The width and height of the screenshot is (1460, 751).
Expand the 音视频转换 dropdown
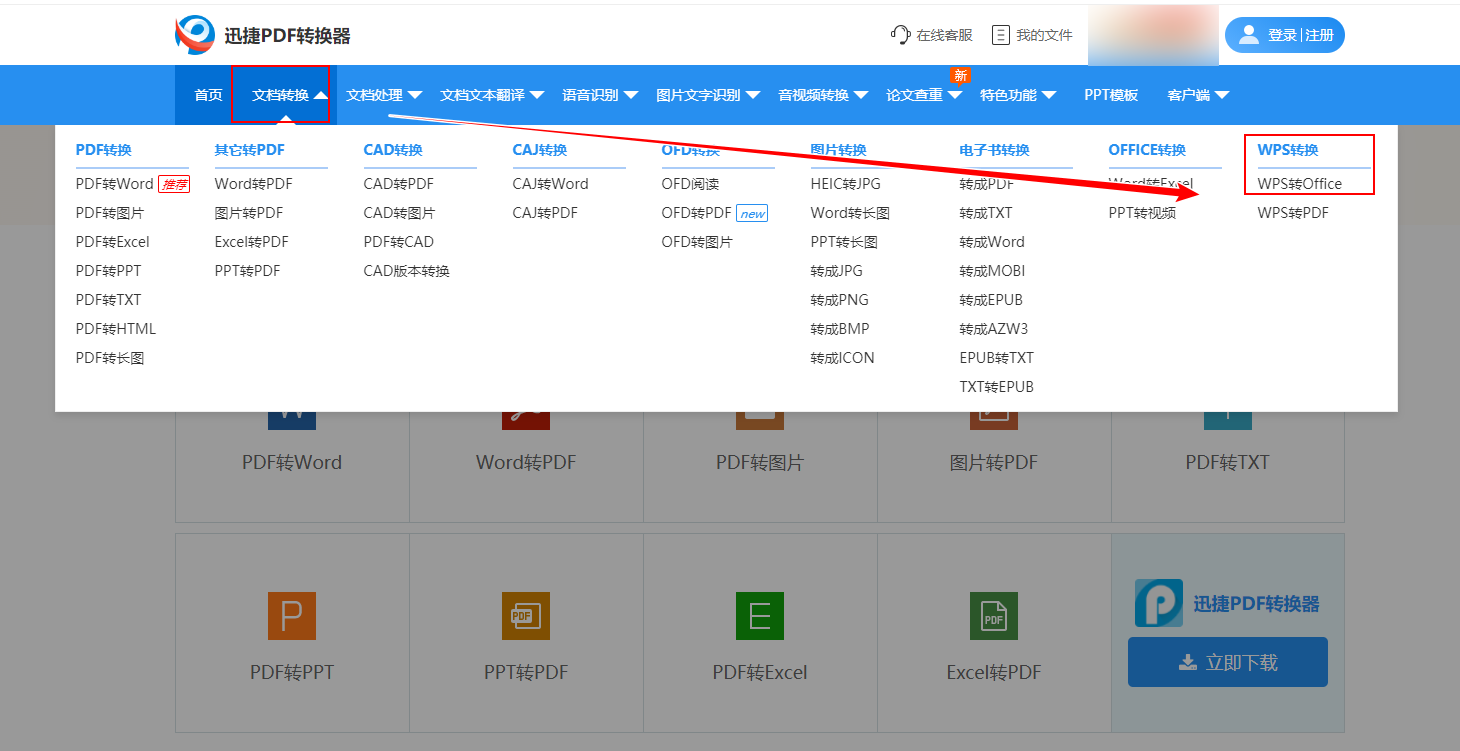[x=823, y=95]
